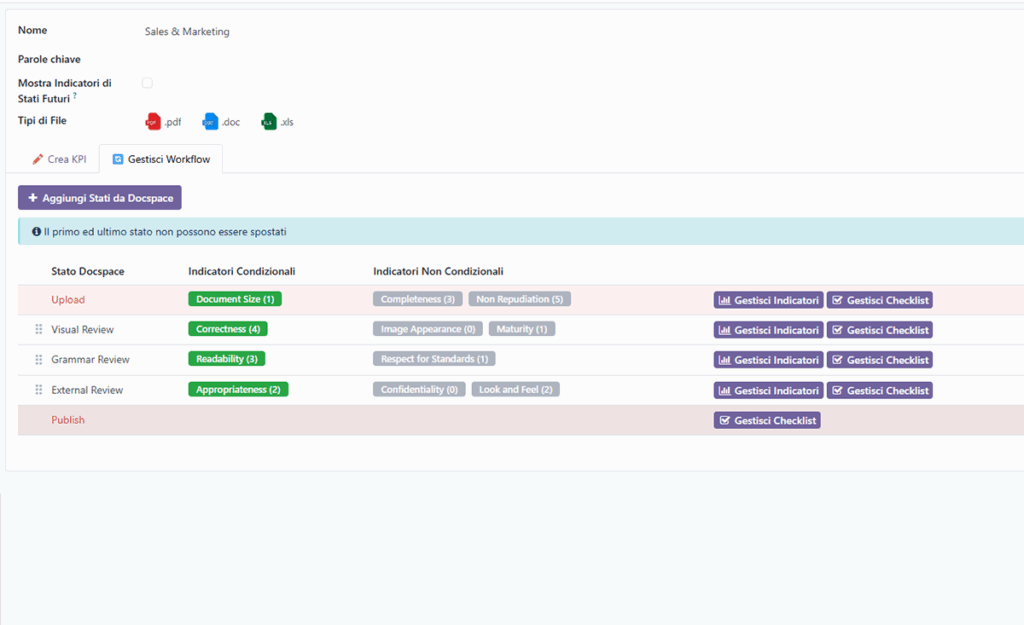Screen dimensions: 1024x625
Task: Select the Grammar Review state name
Action: 90,360
